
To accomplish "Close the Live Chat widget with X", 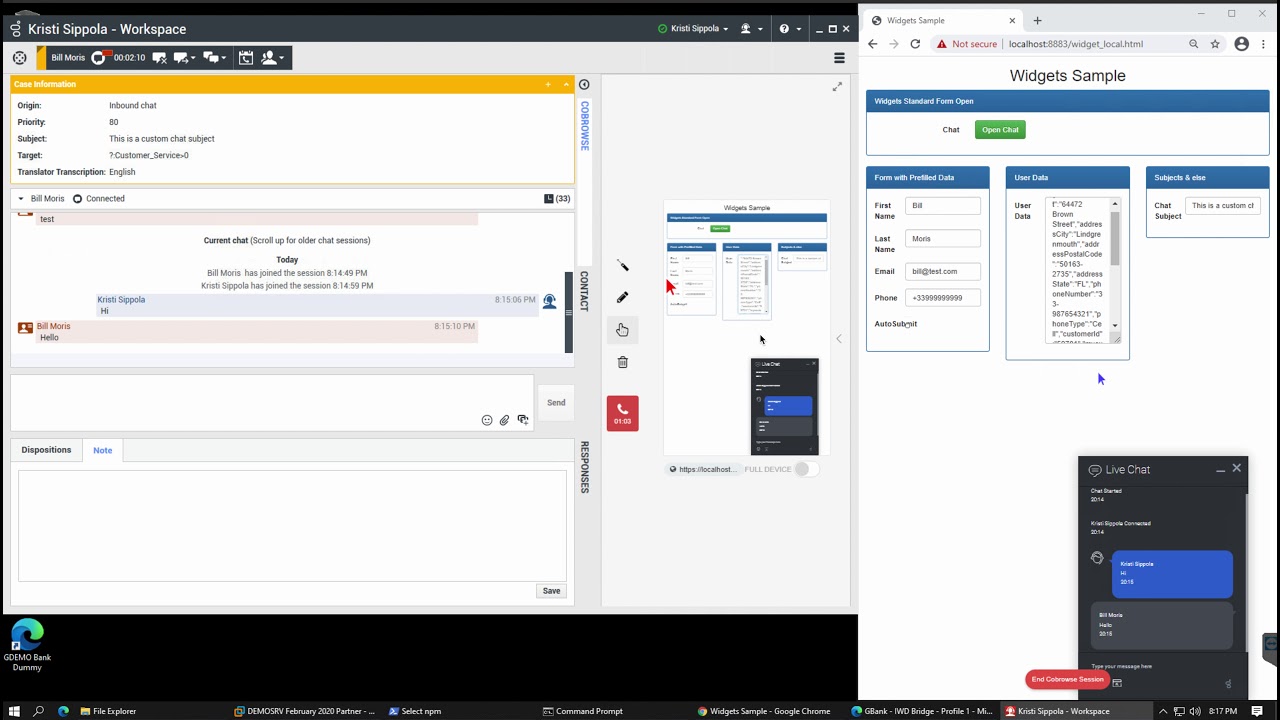I will (x=1237, y=468).
